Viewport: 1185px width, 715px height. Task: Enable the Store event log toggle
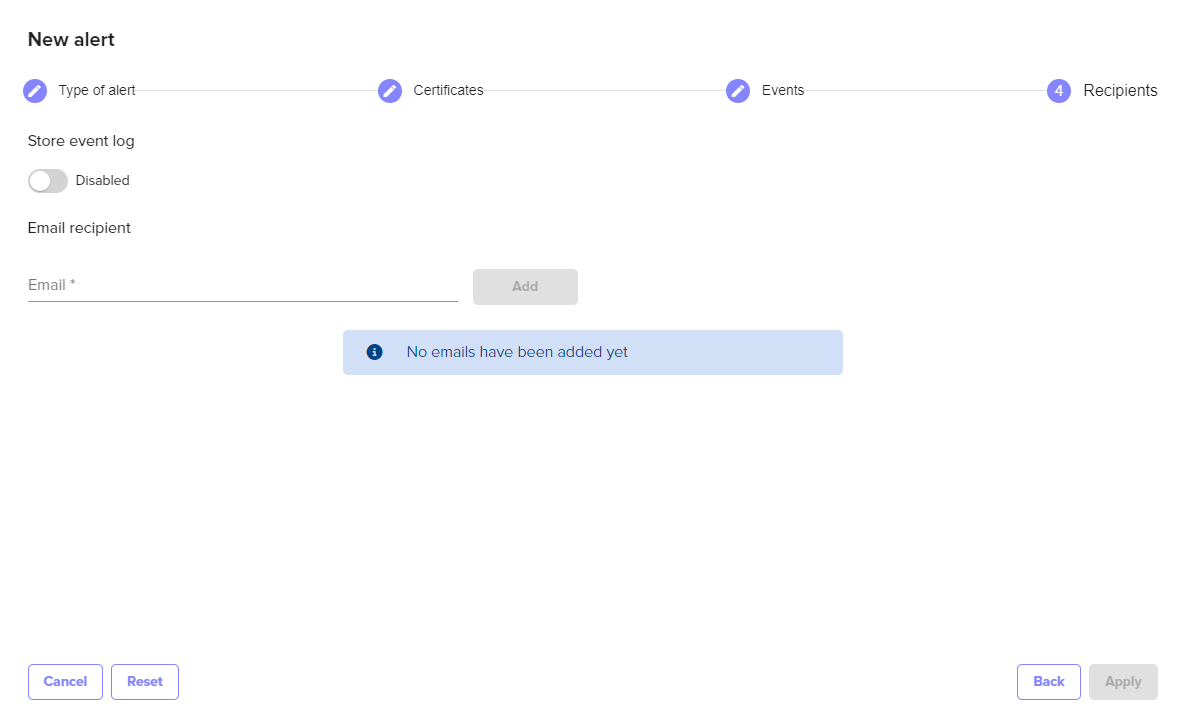click(48, 181)
